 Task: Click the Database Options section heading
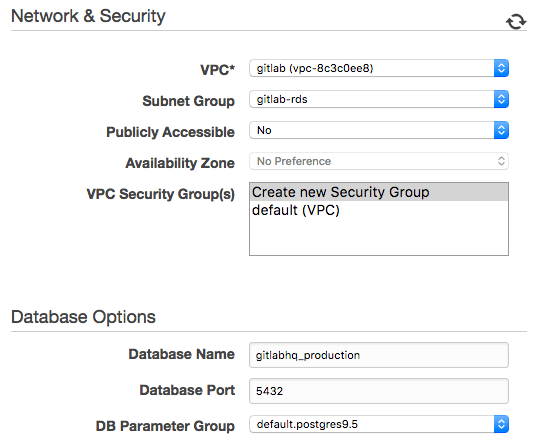pyautogui.click(x=83, y=317)
